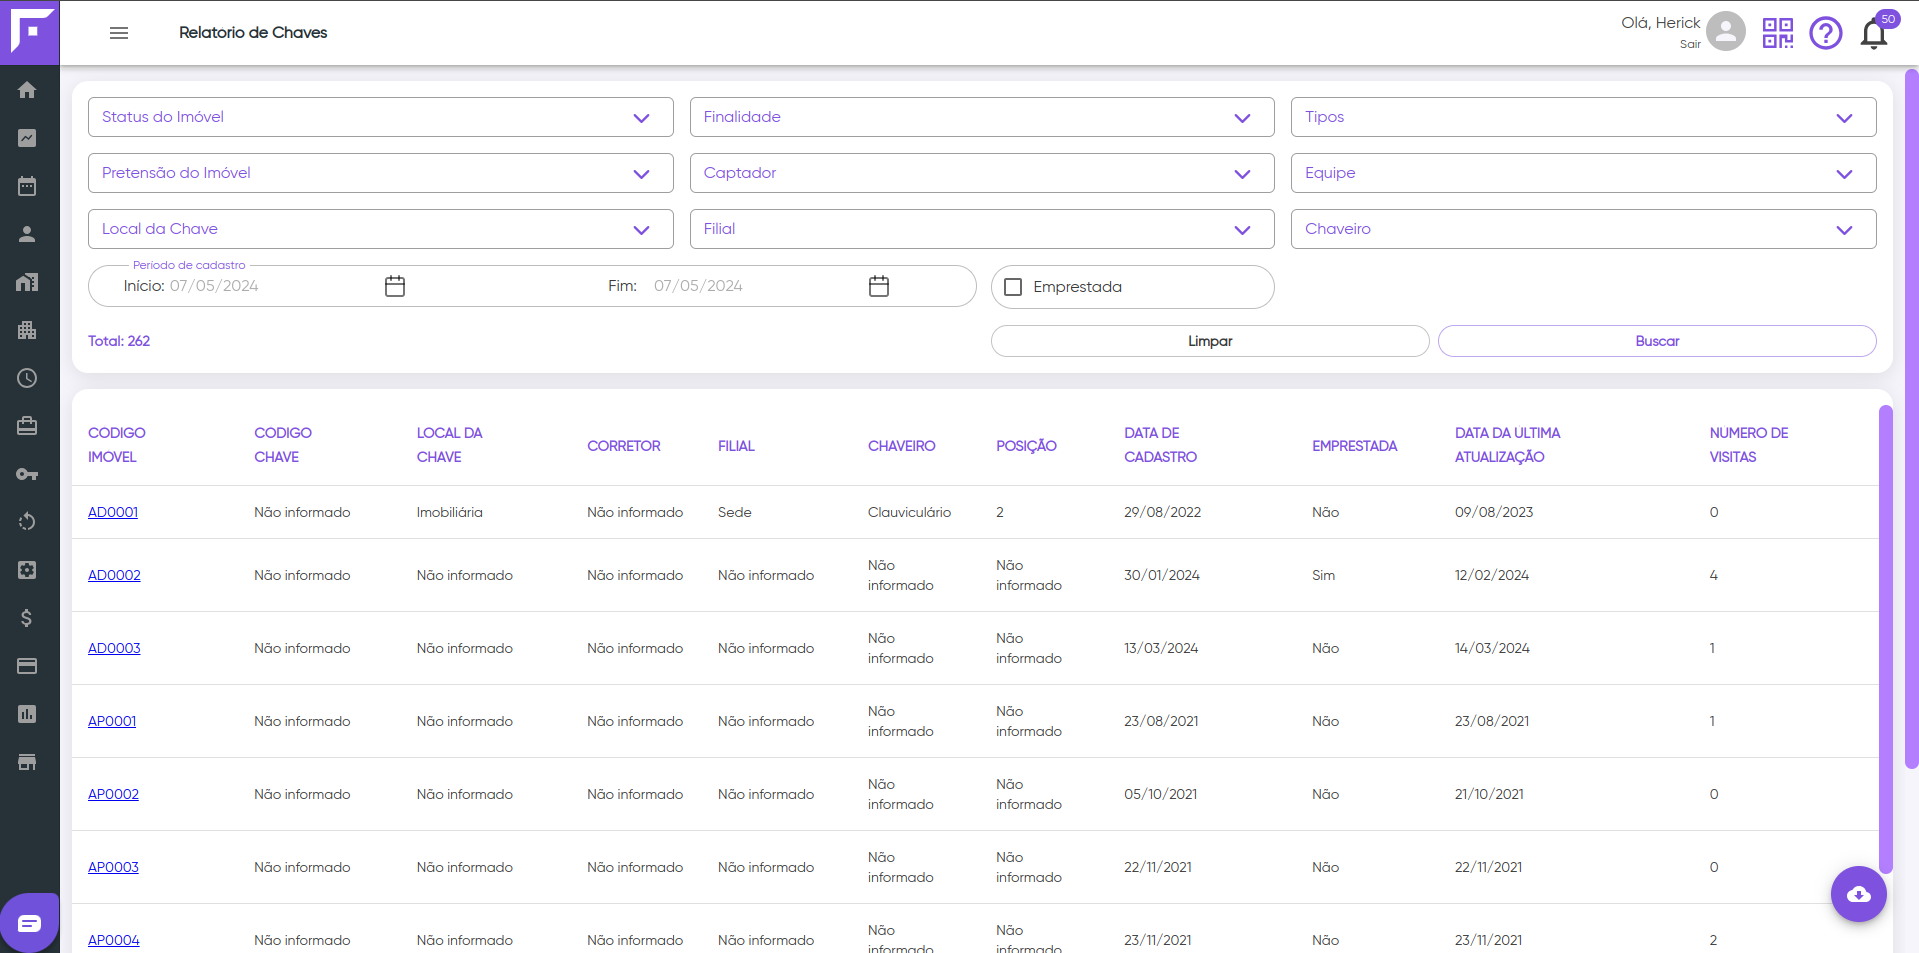
Task: Click the 'Clauviculário' cell
Action: coord(909,512)
